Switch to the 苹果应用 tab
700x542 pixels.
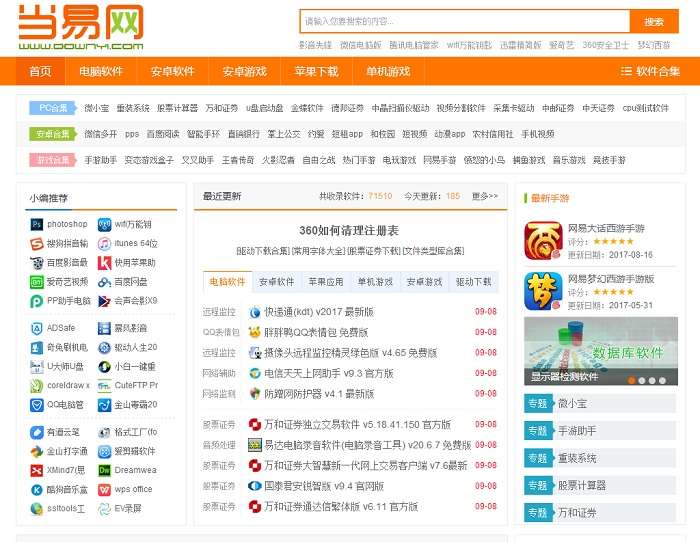point(326,282)
